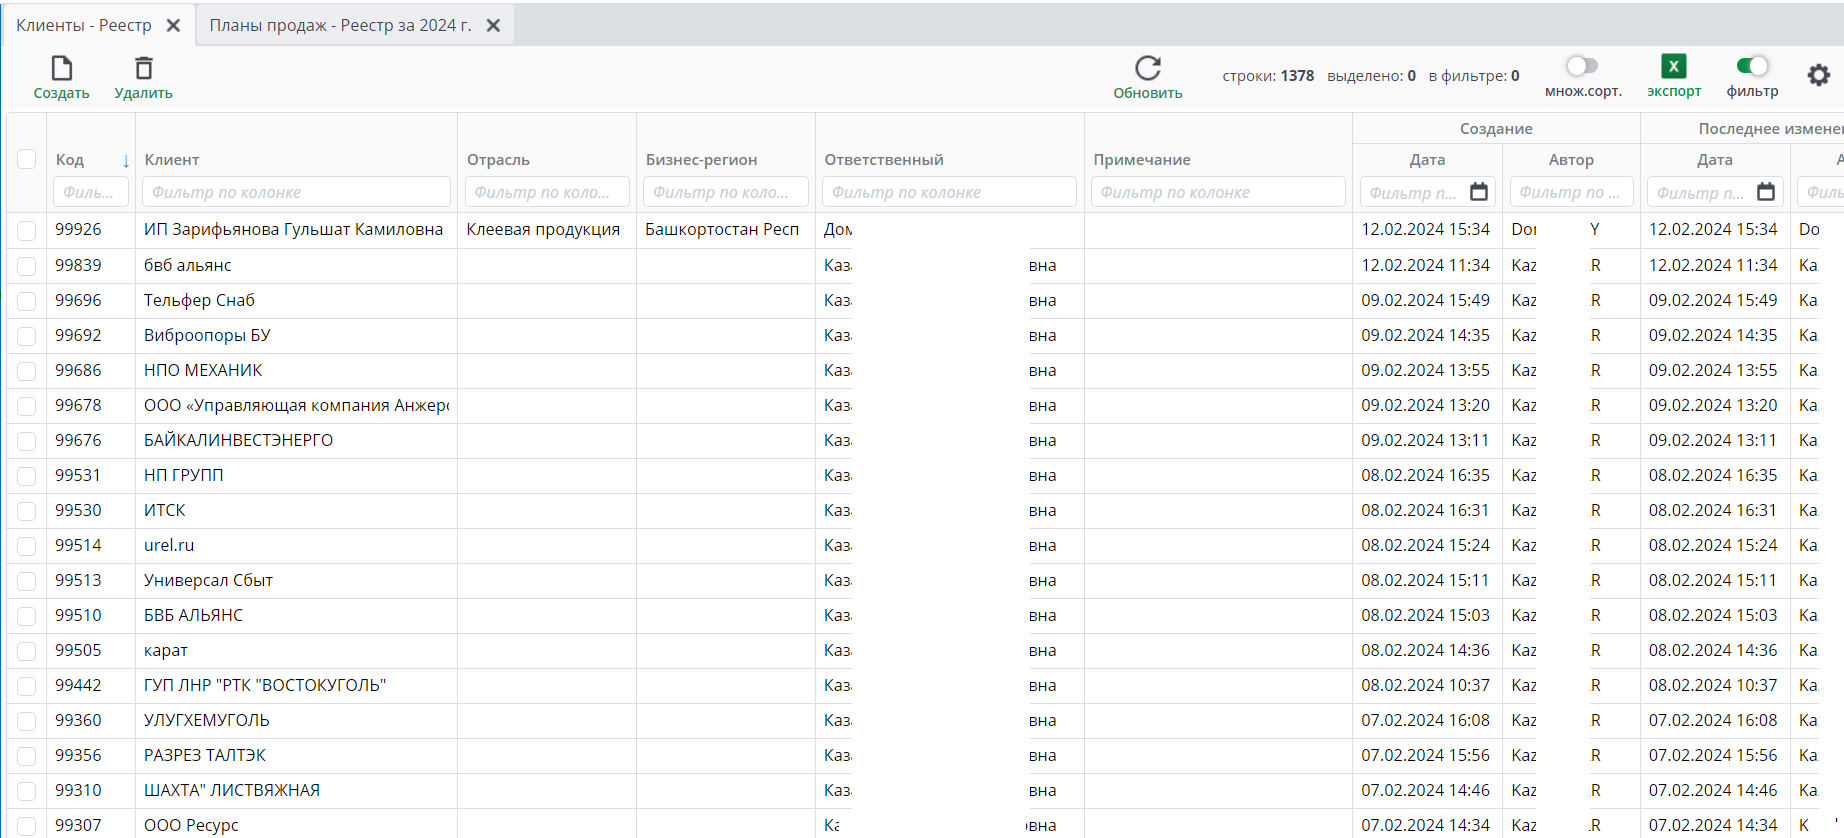Click the Обновить refresh icon
This screenshot has height=838, width=1844.
click(1148, 68)
